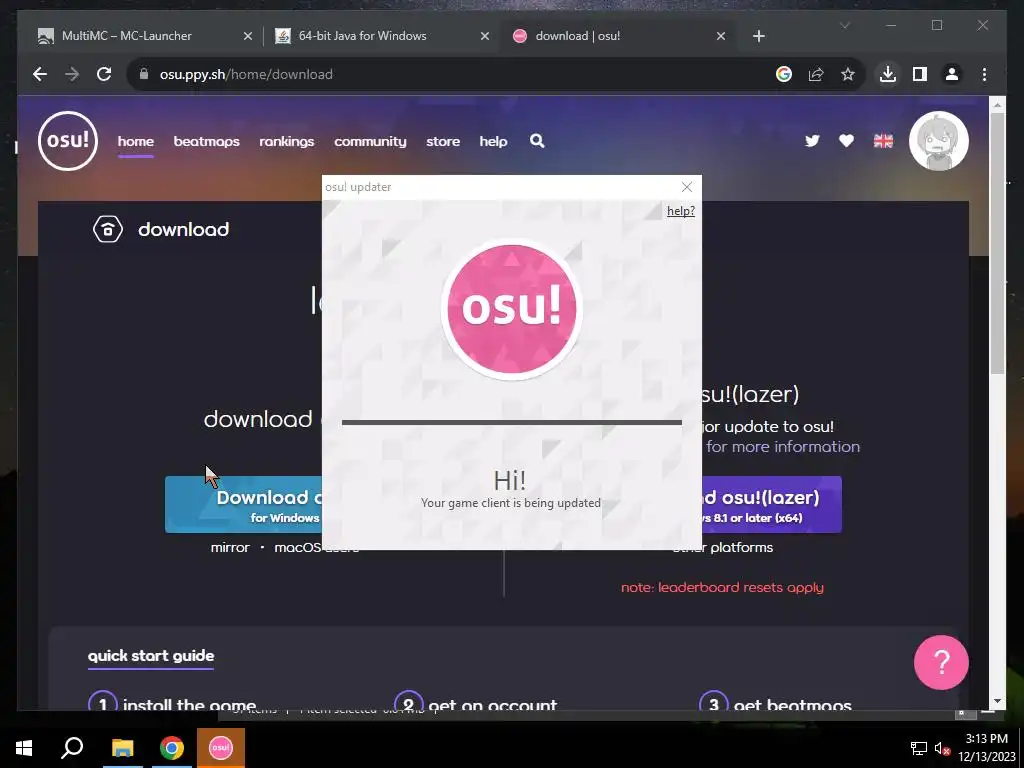The width and height of the screenshot is (1024, 768).
Task: Open Chrome three-dot menu
Action: (x=984, y=74)
